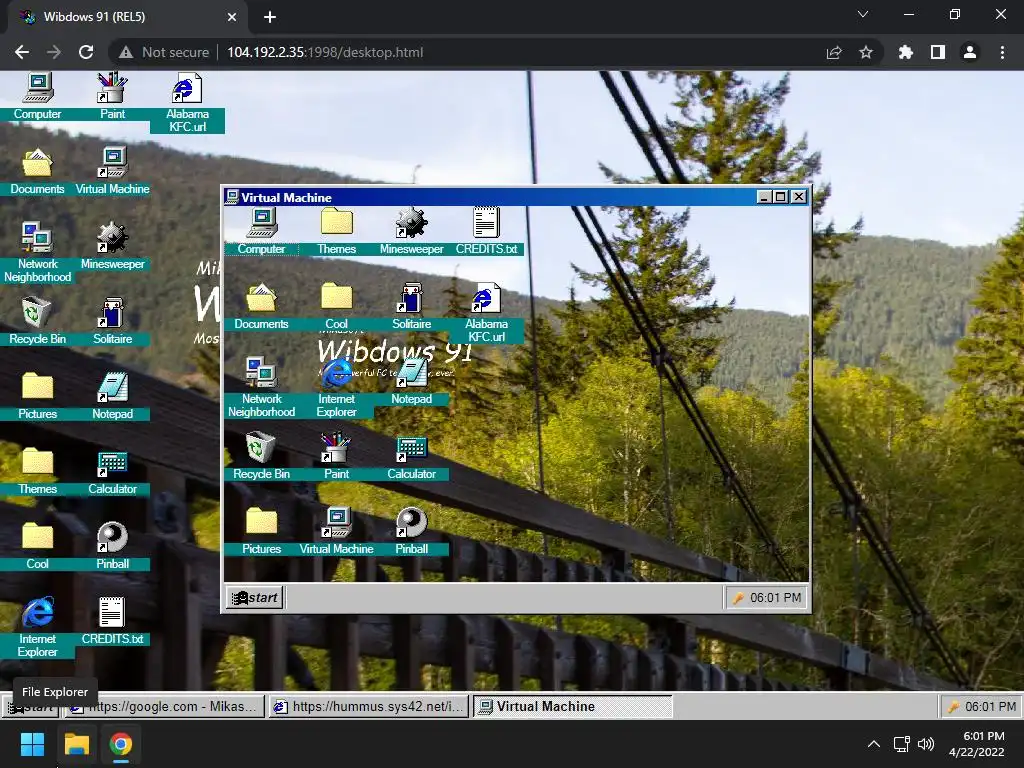This screenshot has height=768, width=1024.
Task: Open File Explorer on the host taskbar
Action: [x=76, y=744]
